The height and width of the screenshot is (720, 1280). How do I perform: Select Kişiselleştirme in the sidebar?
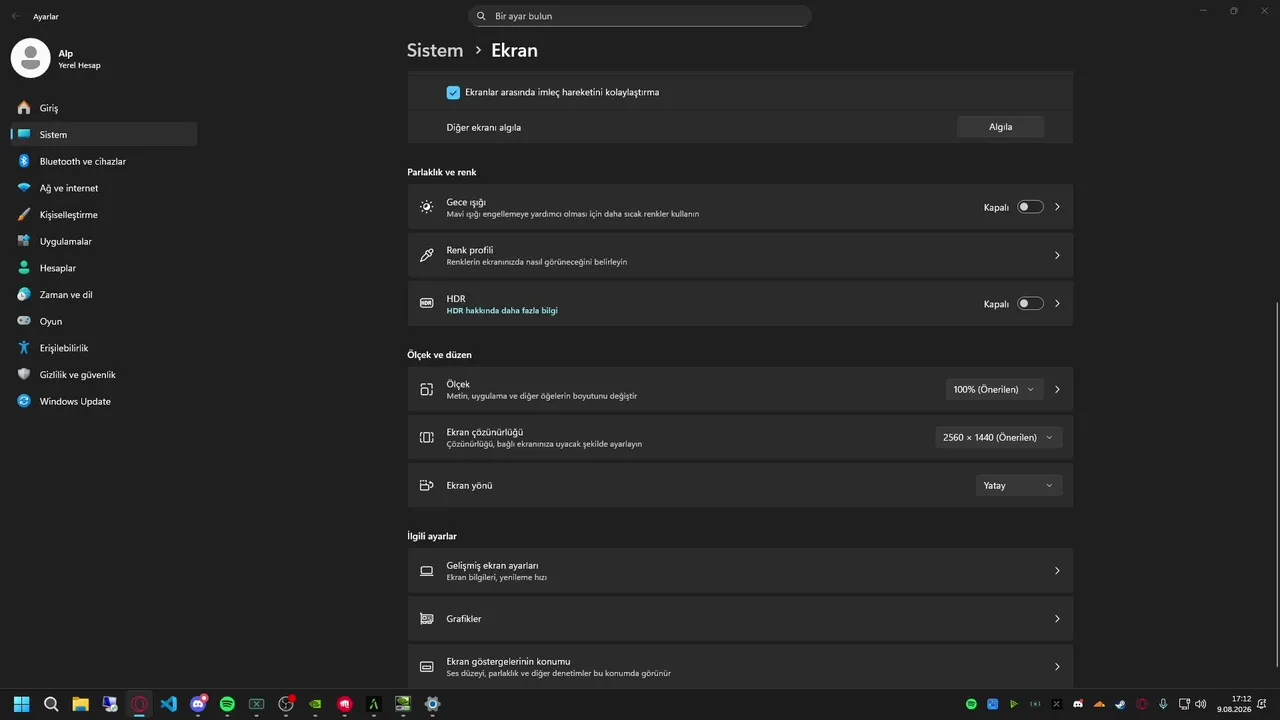click(x=104, y=215)
